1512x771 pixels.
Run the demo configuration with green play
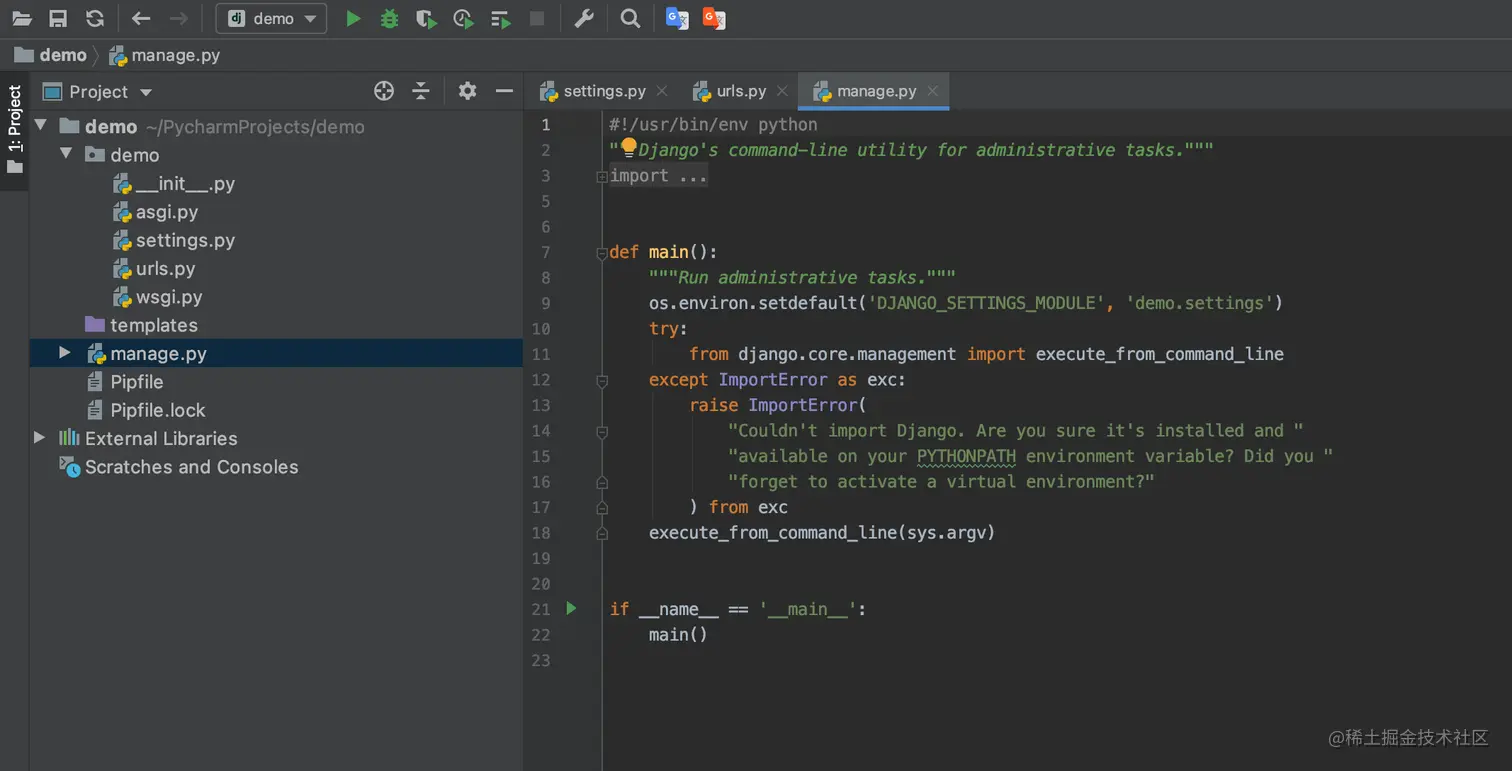point(353,18)
